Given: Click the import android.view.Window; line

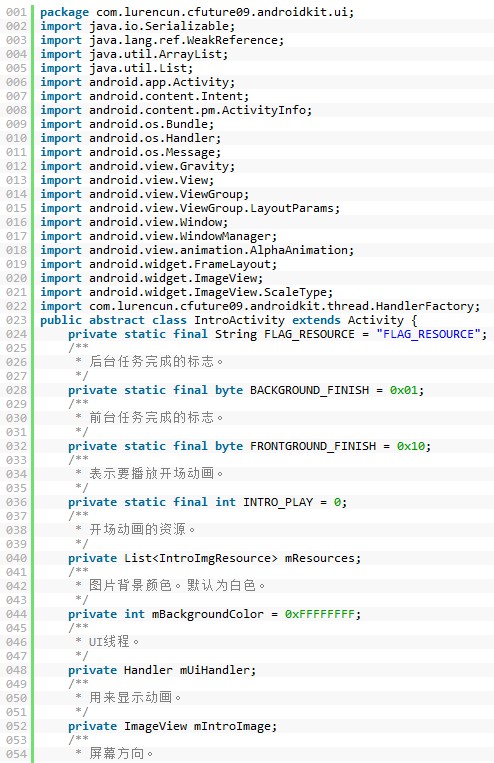Looking at the screenshot, I should pos(134,222).
